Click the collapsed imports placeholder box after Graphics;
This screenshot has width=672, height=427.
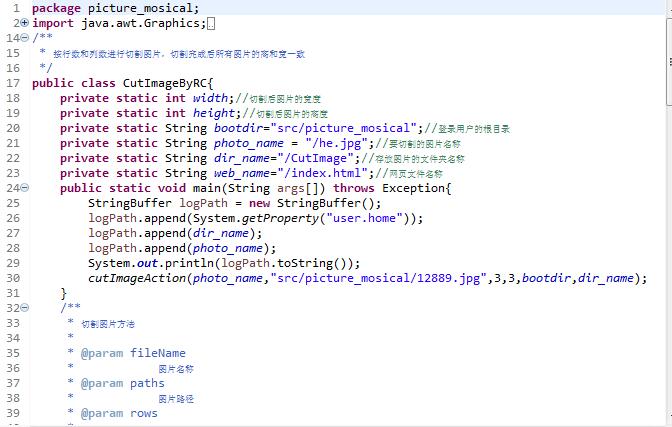coord(211,24)
